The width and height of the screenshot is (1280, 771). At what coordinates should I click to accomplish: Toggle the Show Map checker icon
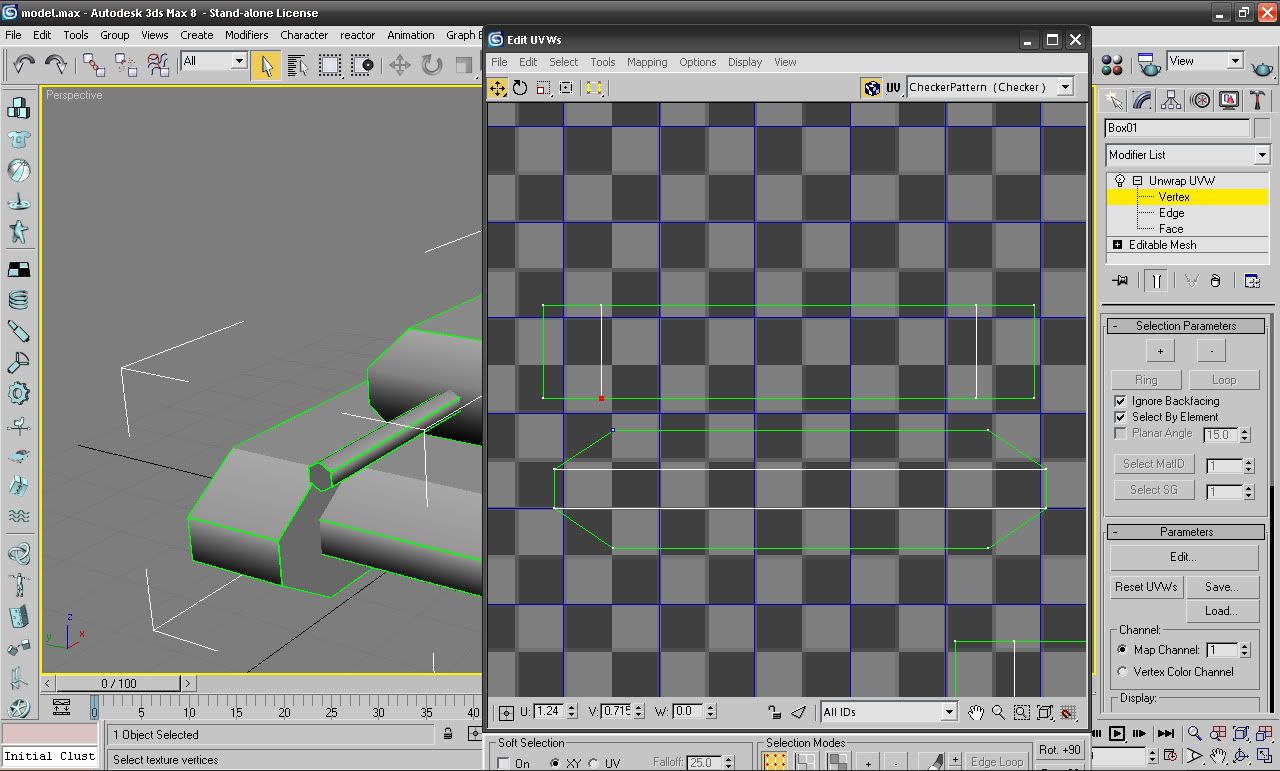click(871, 88)
